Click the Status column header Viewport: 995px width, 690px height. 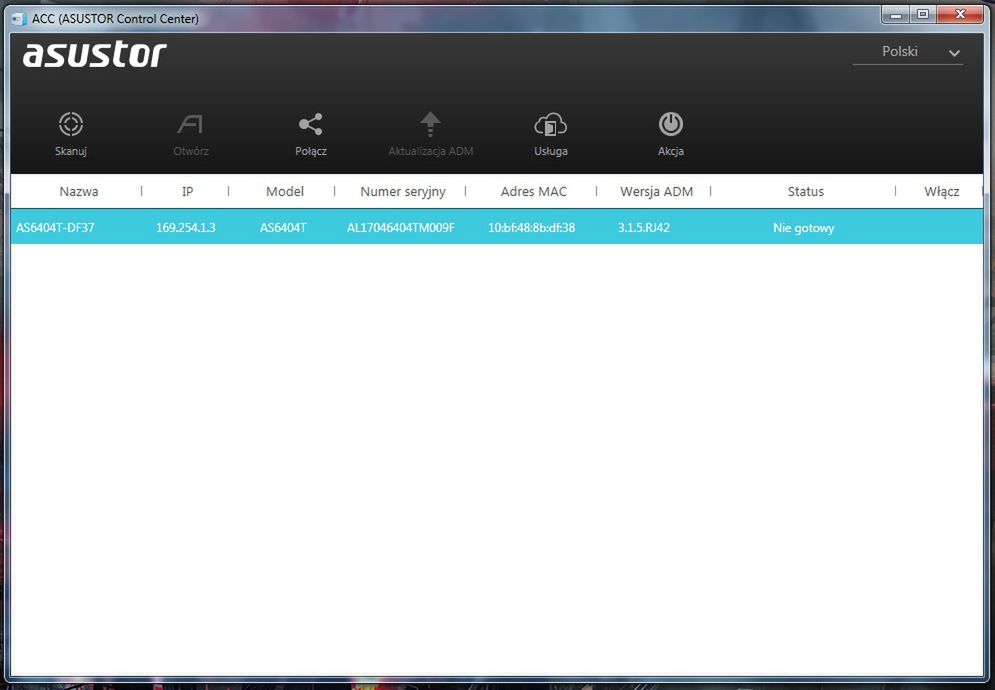(x=806, y=192)
